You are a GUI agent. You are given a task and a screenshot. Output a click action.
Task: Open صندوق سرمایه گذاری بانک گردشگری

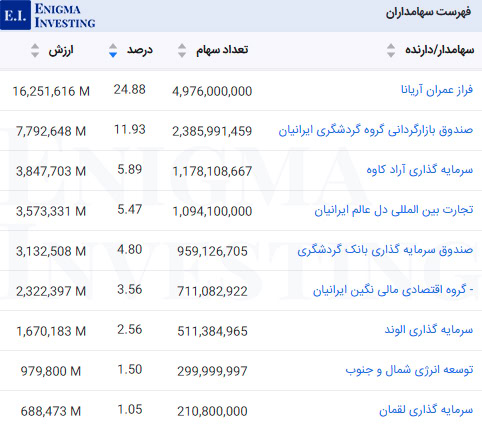click(385, 250)
